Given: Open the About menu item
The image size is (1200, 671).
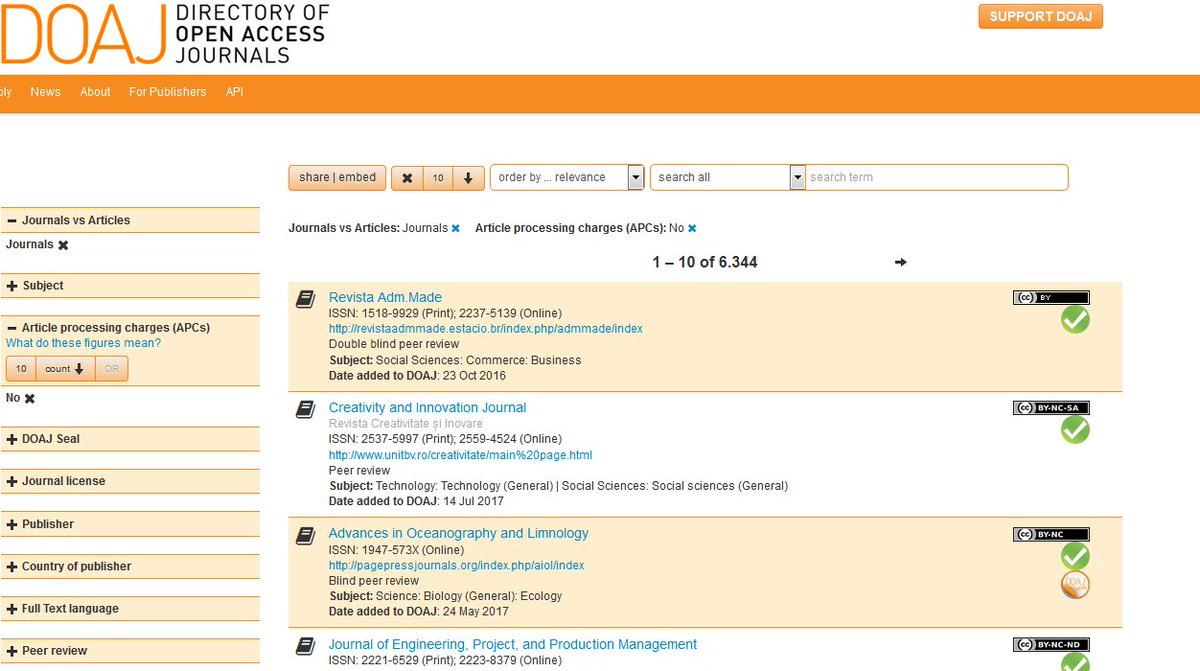Looking at the screenshot, I should click(x=95, y=91).
